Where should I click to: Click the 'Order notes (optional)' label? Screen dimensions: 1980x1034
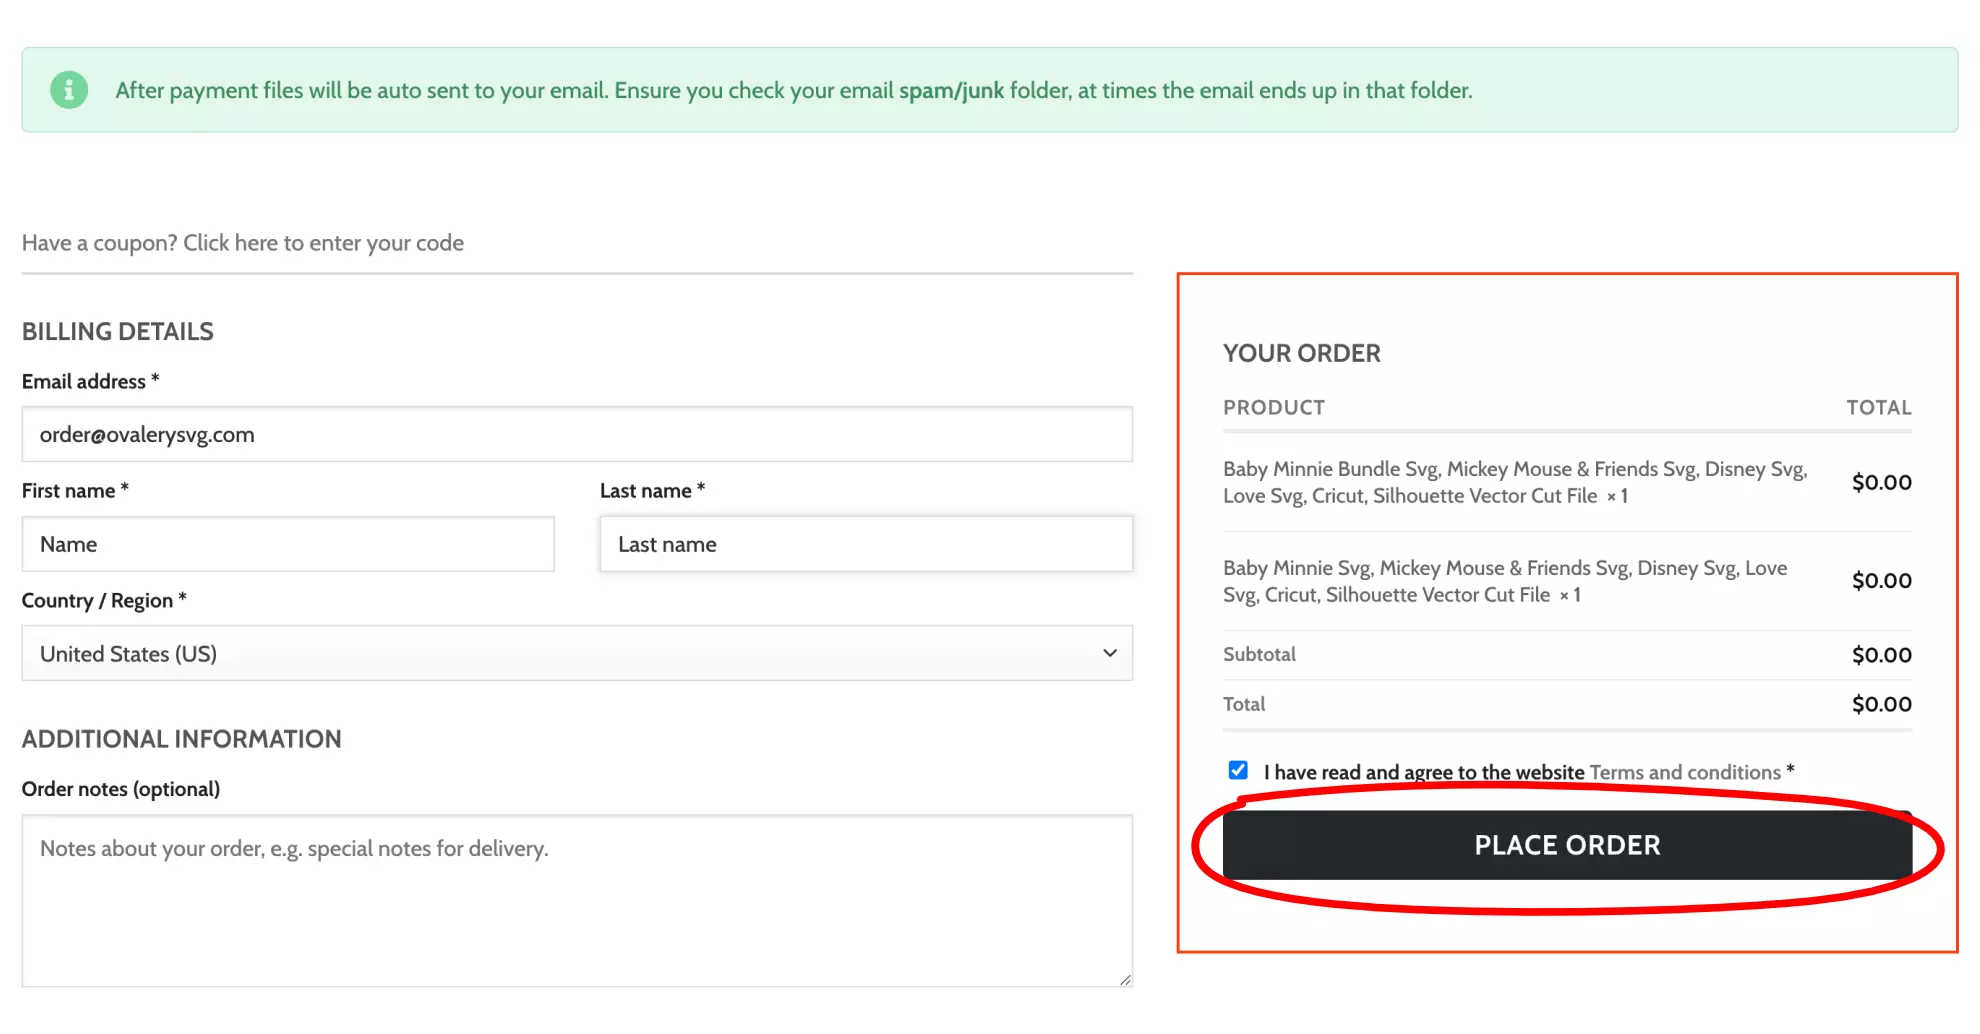coord(121,789)
